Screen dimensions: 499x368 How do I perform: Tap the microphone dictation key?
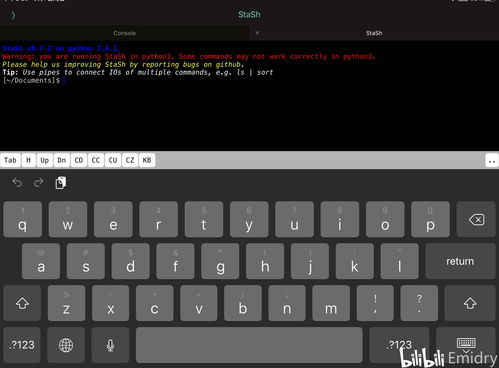(x=110, y=345)
